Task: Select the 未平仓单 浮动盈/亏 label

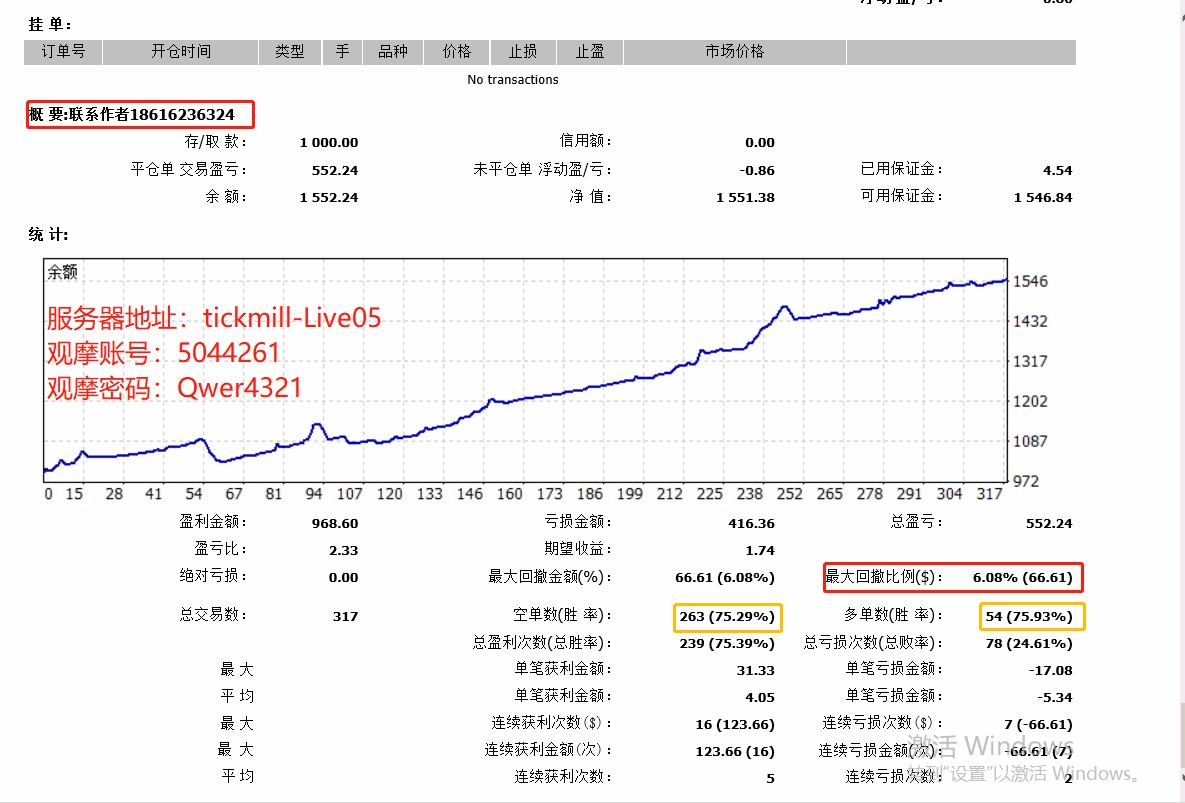Action: (x=542, y=169)
